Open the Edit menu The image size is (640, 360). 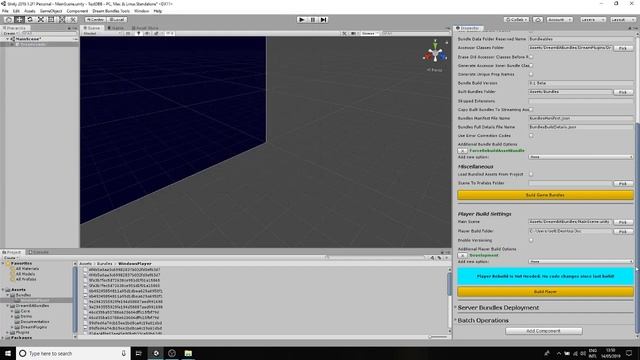[x=16, y=11]
